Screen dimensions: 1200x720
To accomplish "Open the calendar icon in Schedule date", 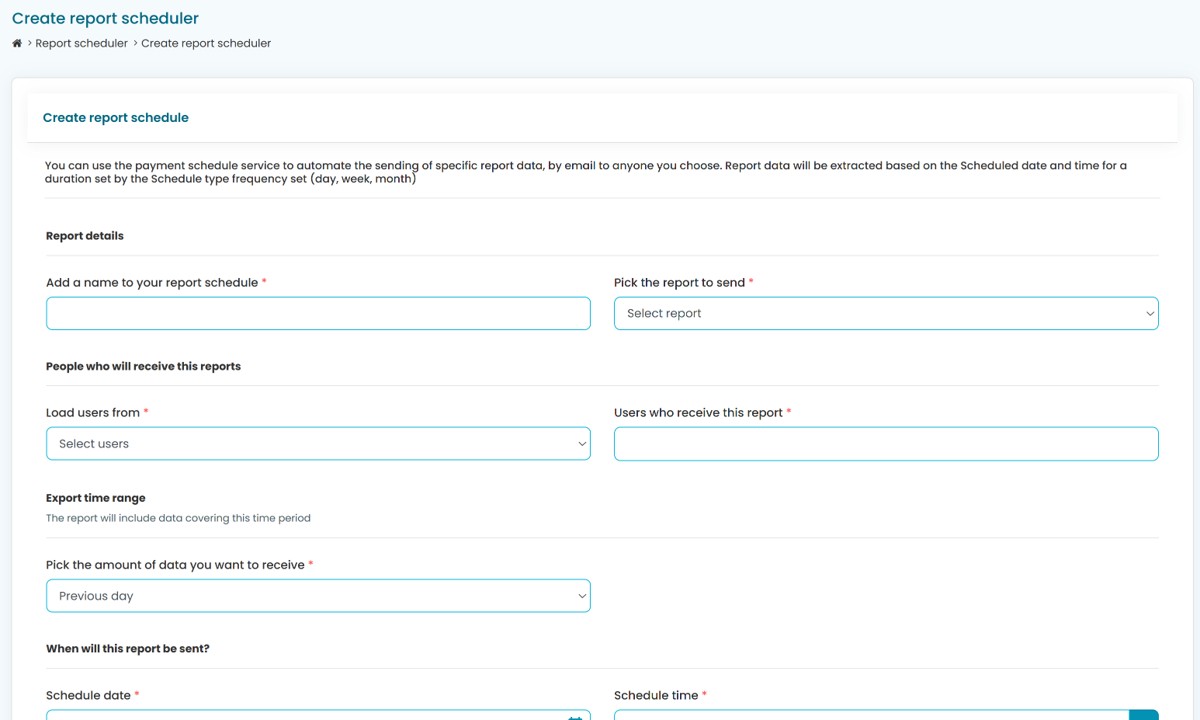I will [575, 716].
